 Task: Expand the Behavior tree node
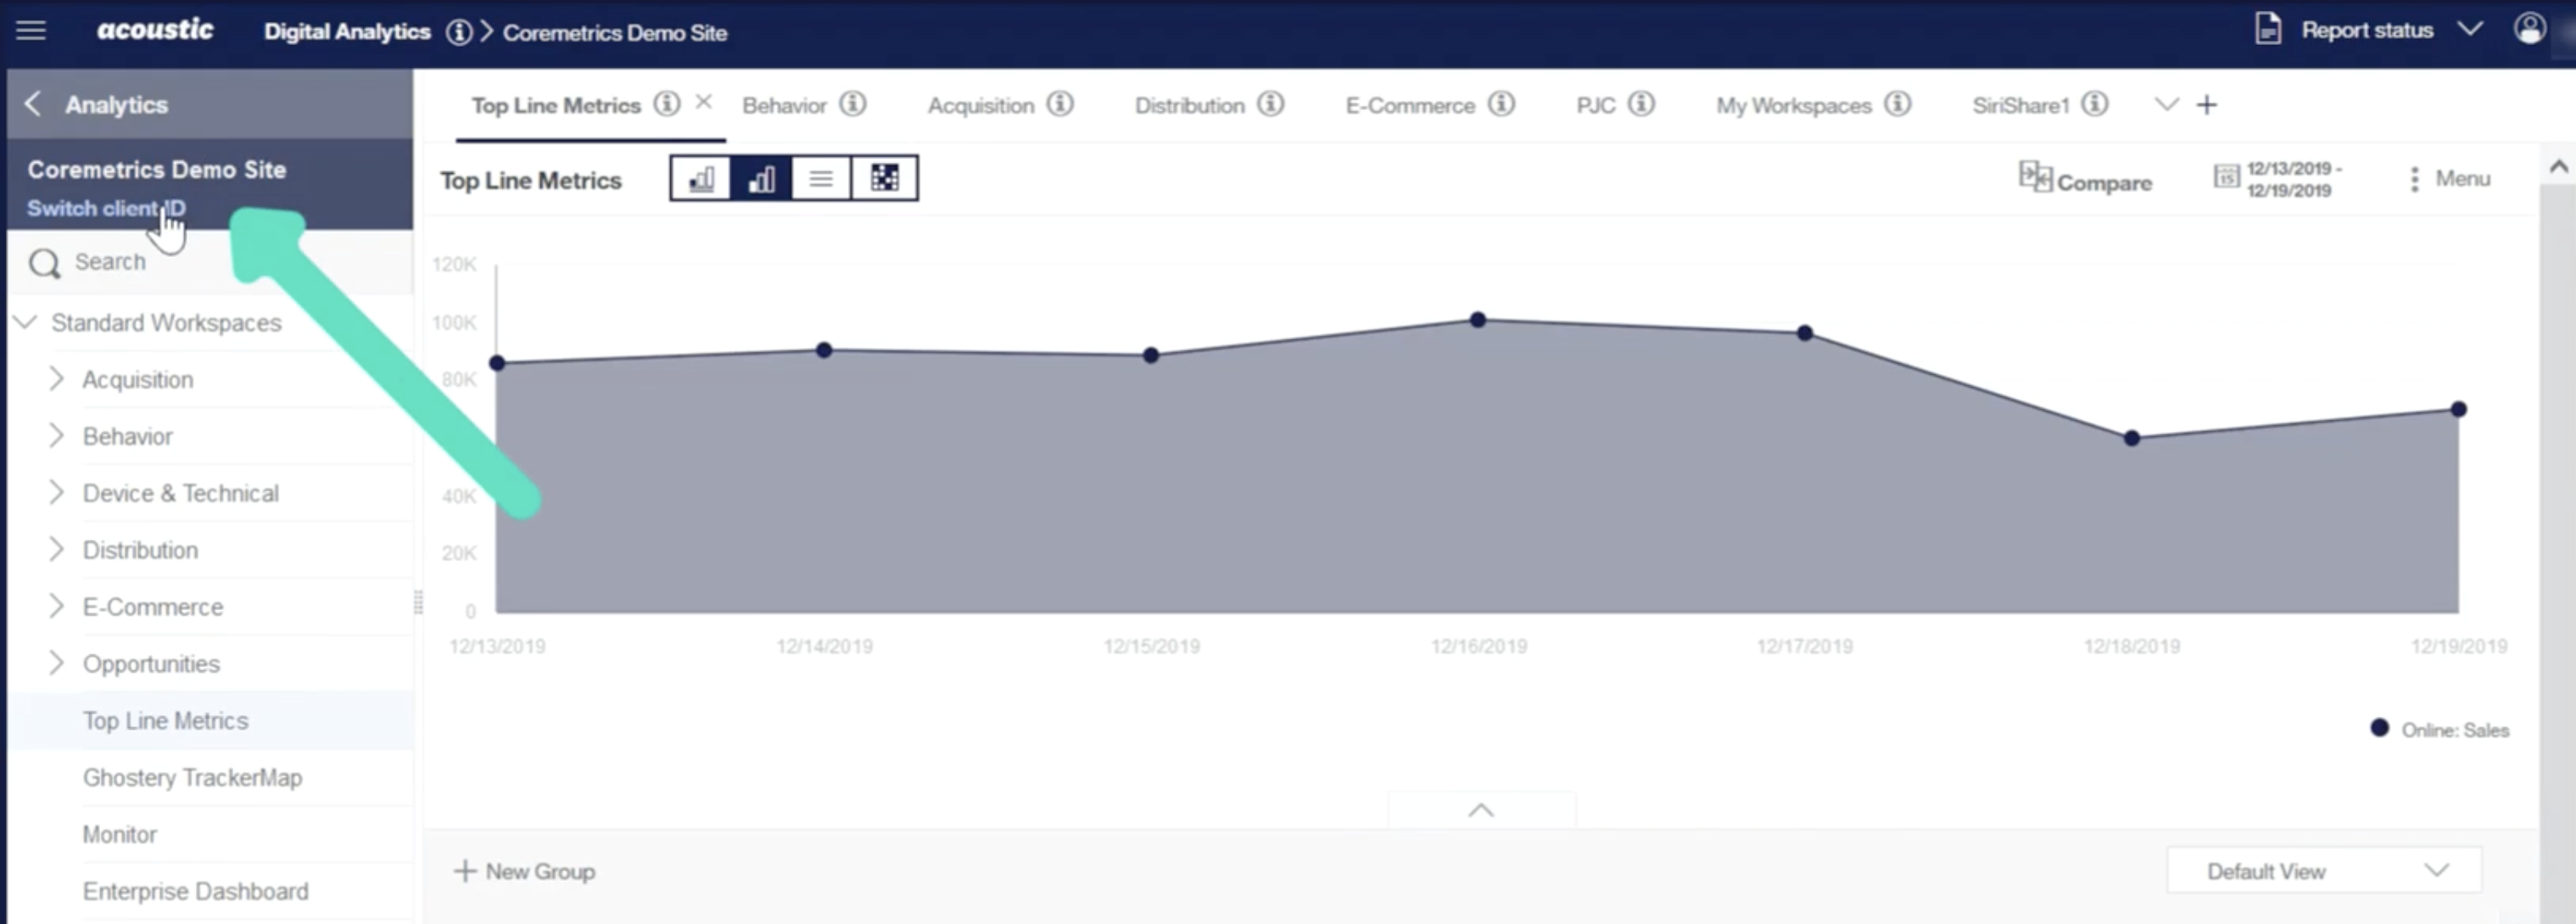[56, 436]
